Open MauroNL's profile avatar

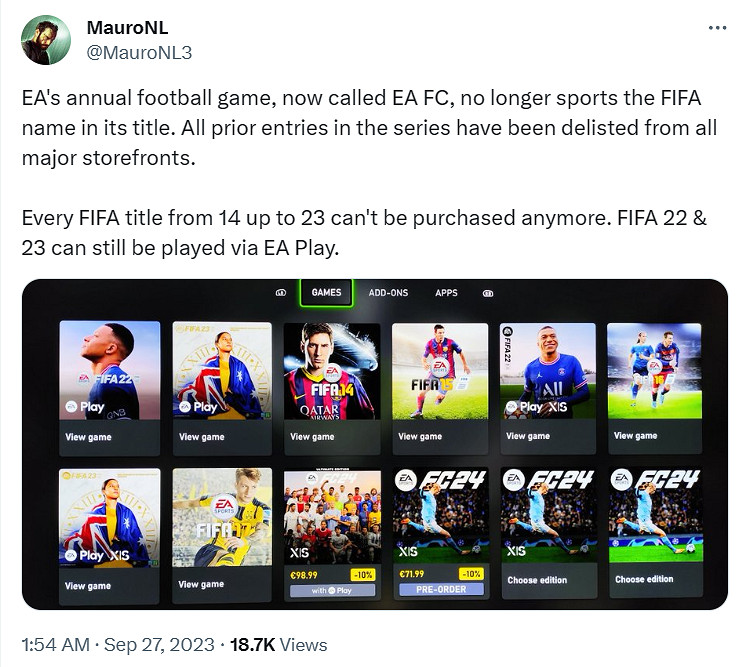[46, 40]
